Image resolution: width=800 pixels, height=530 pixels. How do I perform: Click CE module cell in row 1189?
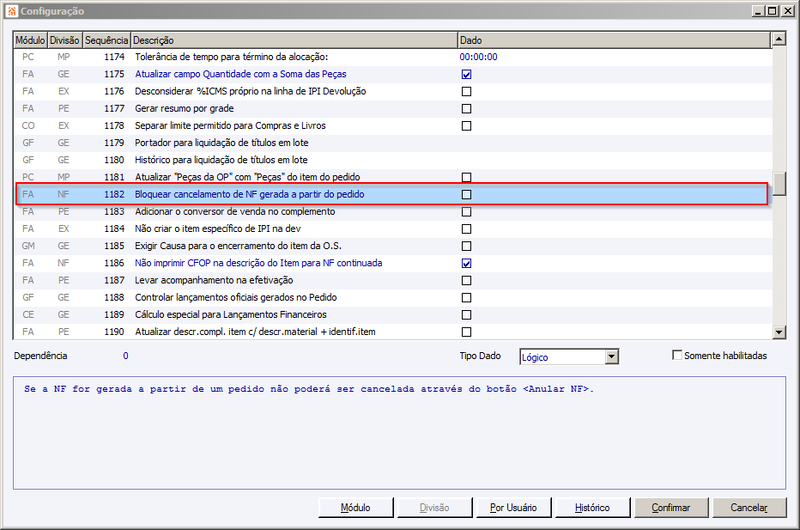[28, 315]
